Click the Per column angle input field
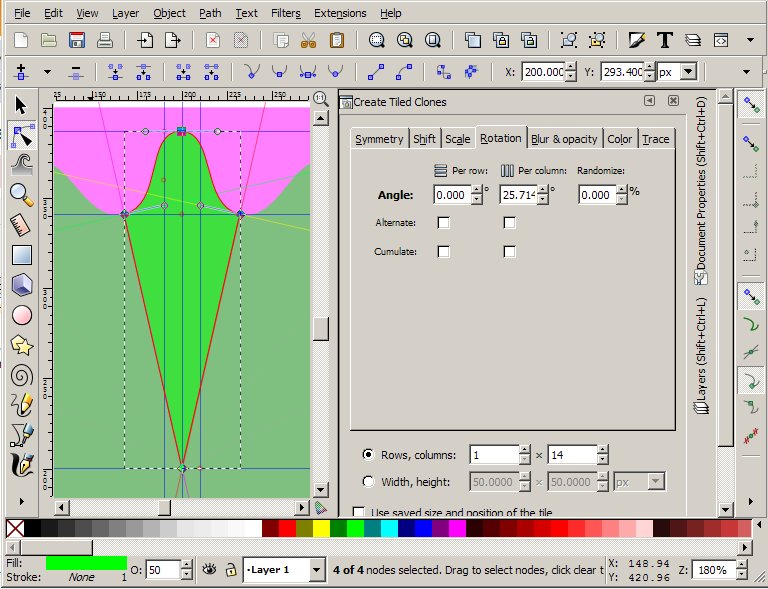 523,195
